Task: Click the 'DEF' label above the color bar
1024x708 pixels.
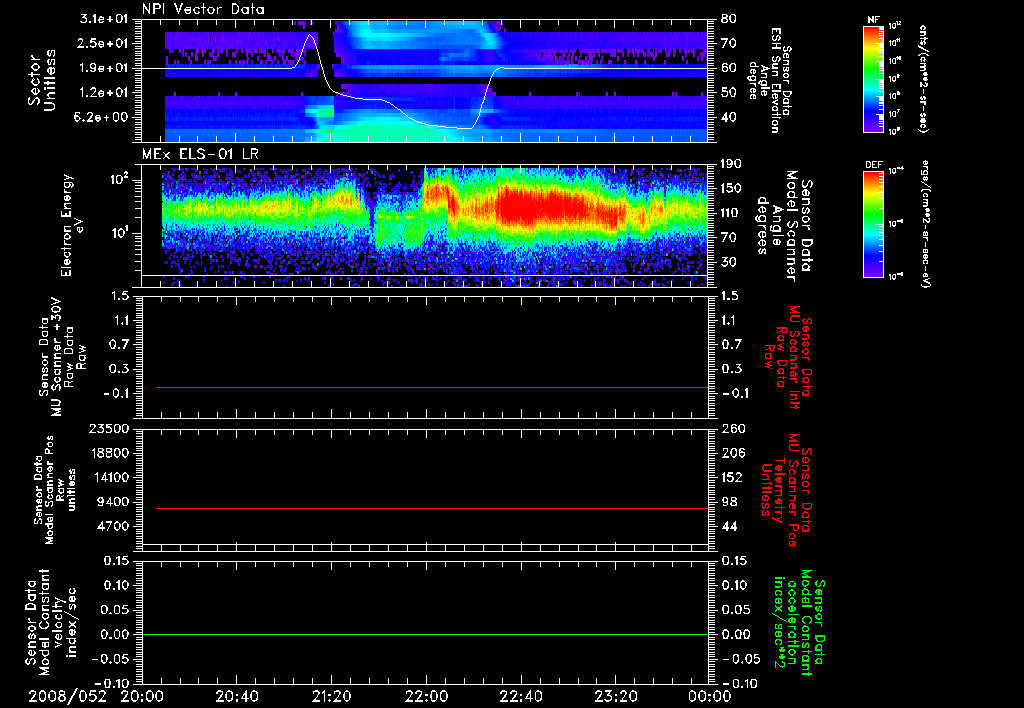Action: coord(874,165)
